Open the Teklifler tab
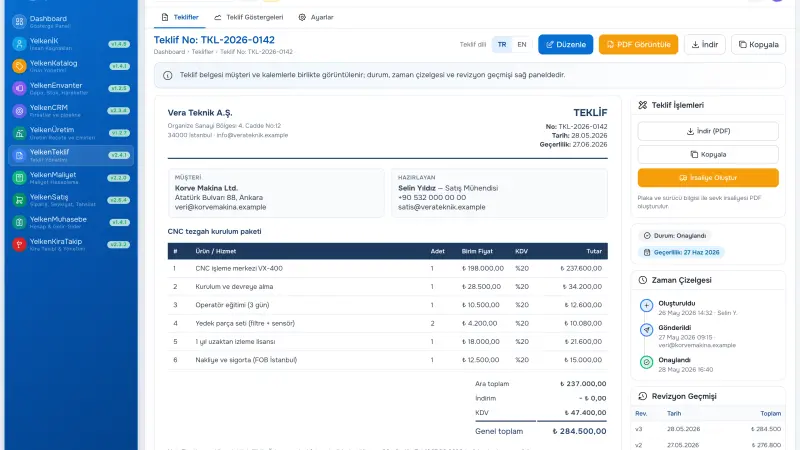Viewport: 800px width, 450px height. pos(180,17)
